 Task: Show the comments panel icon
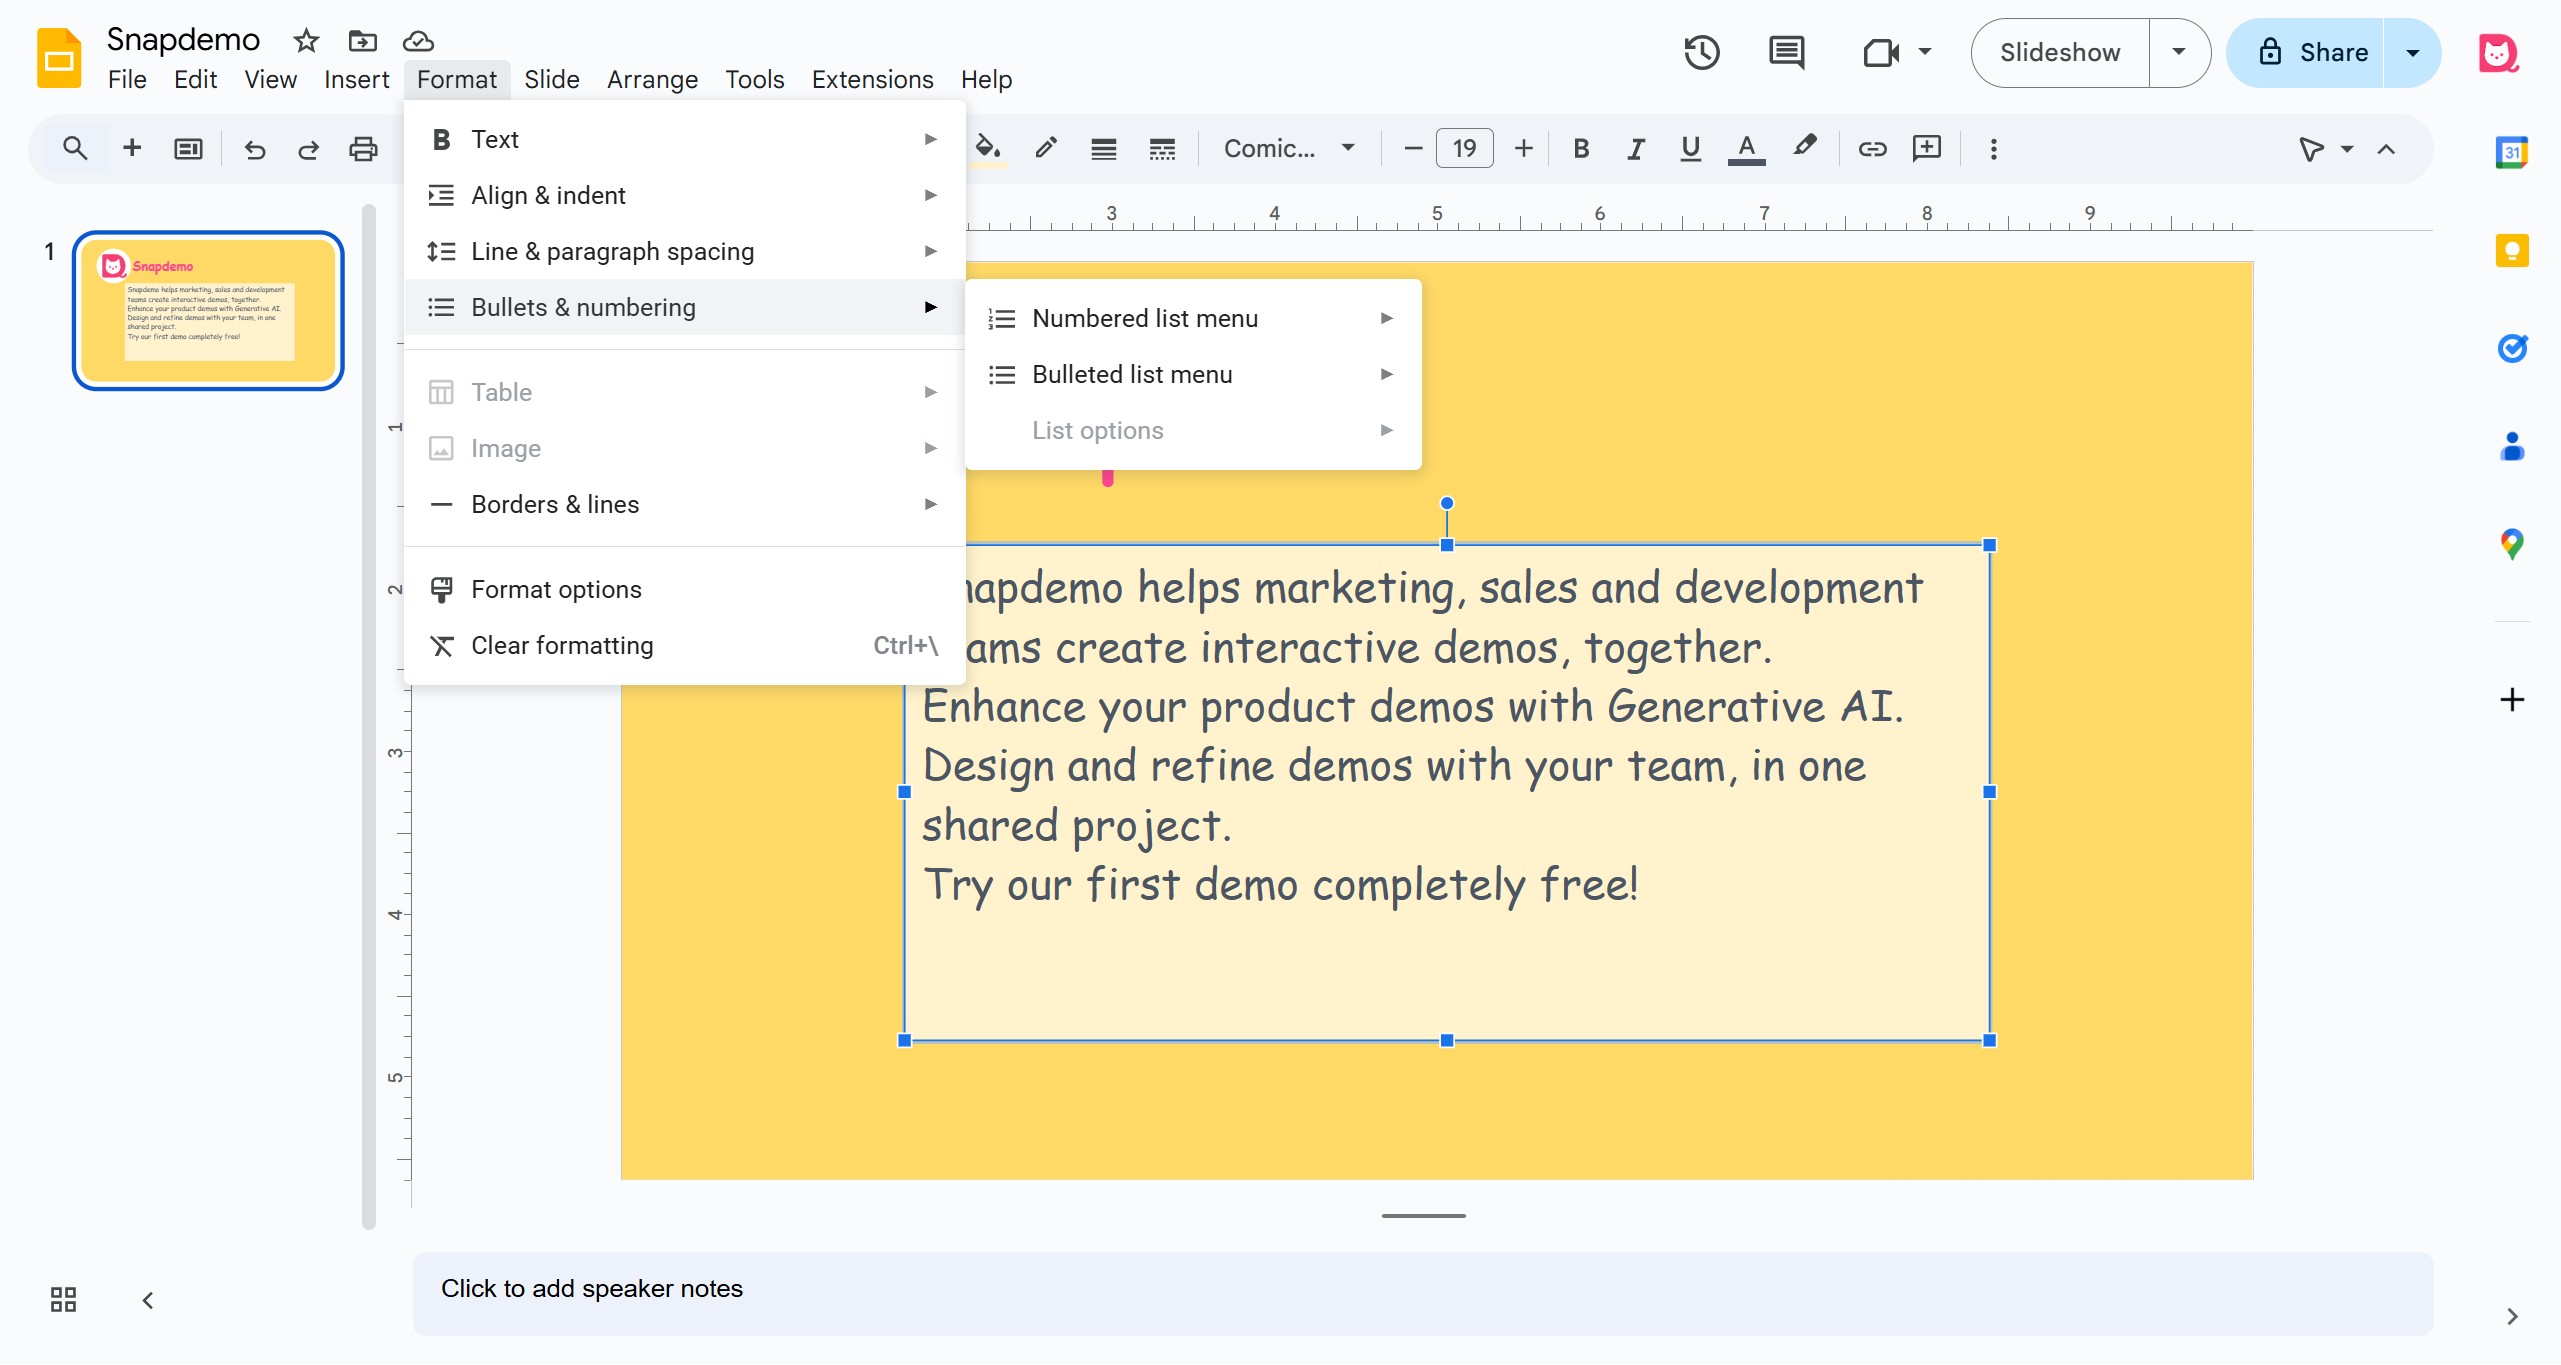click(1786, 53)
